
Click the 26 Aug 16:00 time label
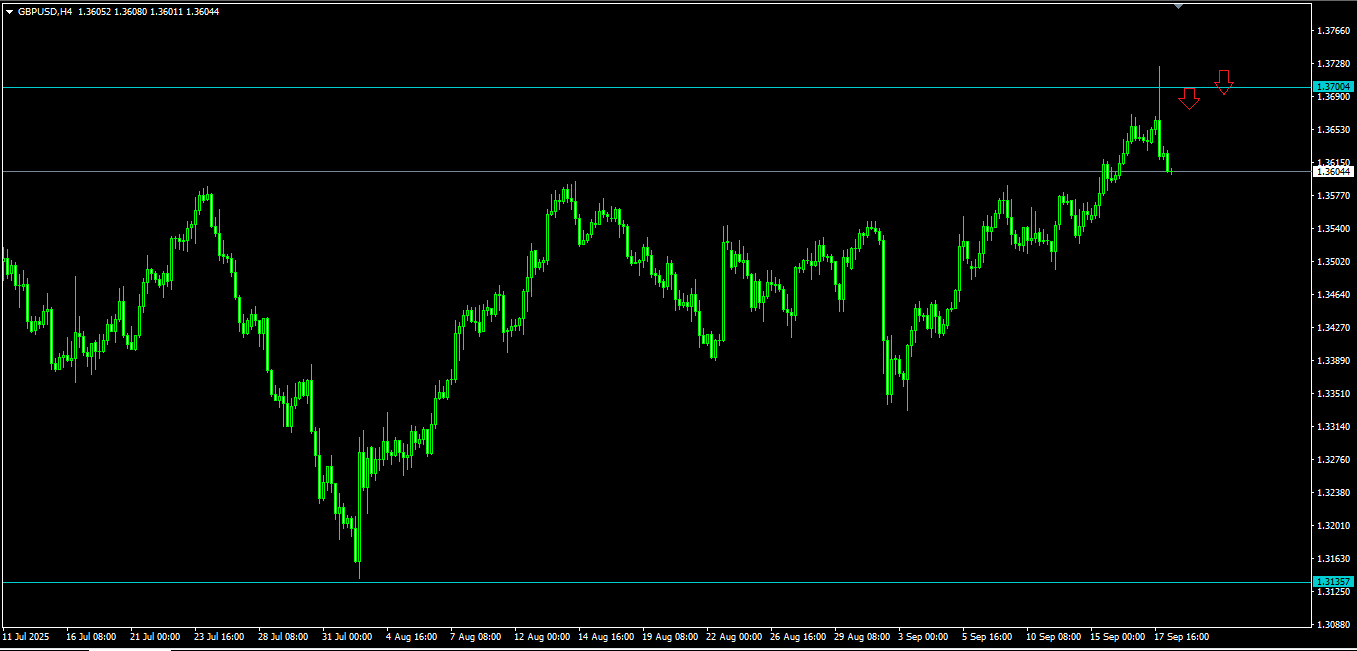pos(797,636)
